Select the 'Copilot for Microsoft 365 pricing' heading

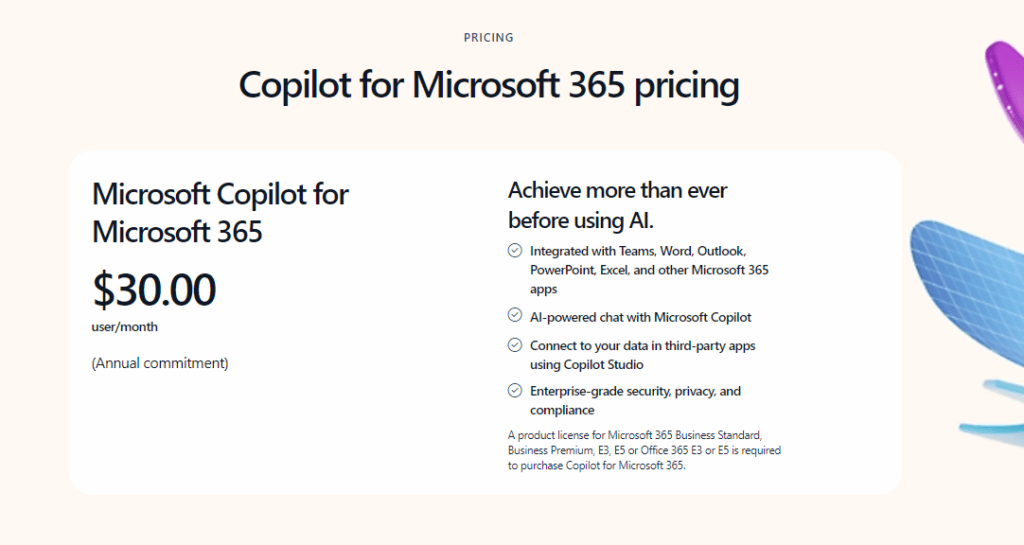(489, 85)
